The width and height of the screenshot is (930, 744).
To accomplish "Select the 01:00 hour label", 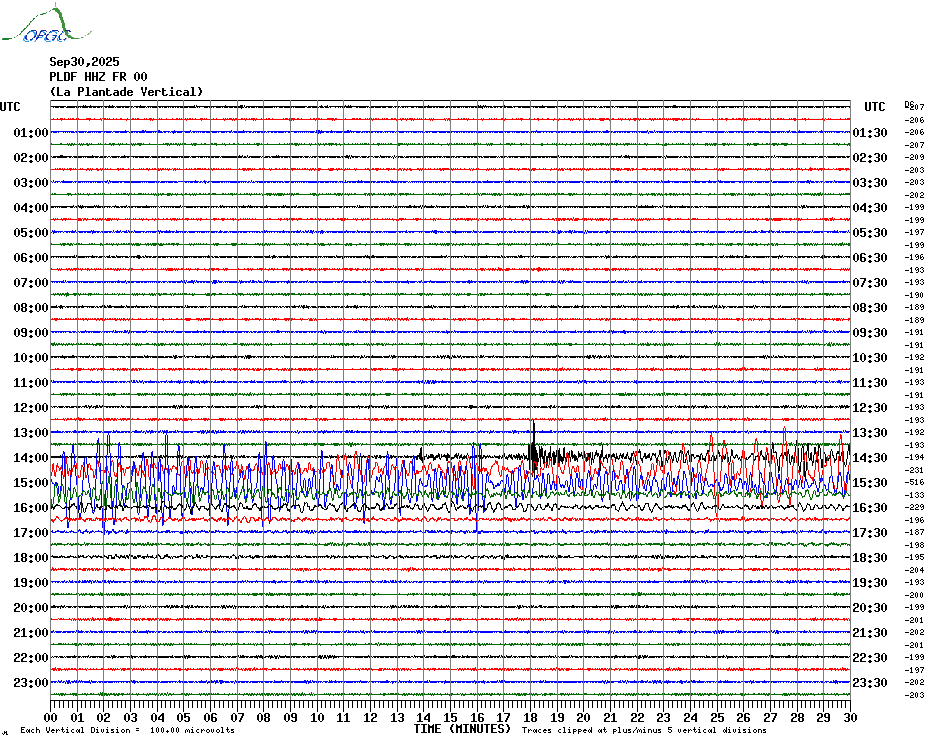I will click(31, 132).
